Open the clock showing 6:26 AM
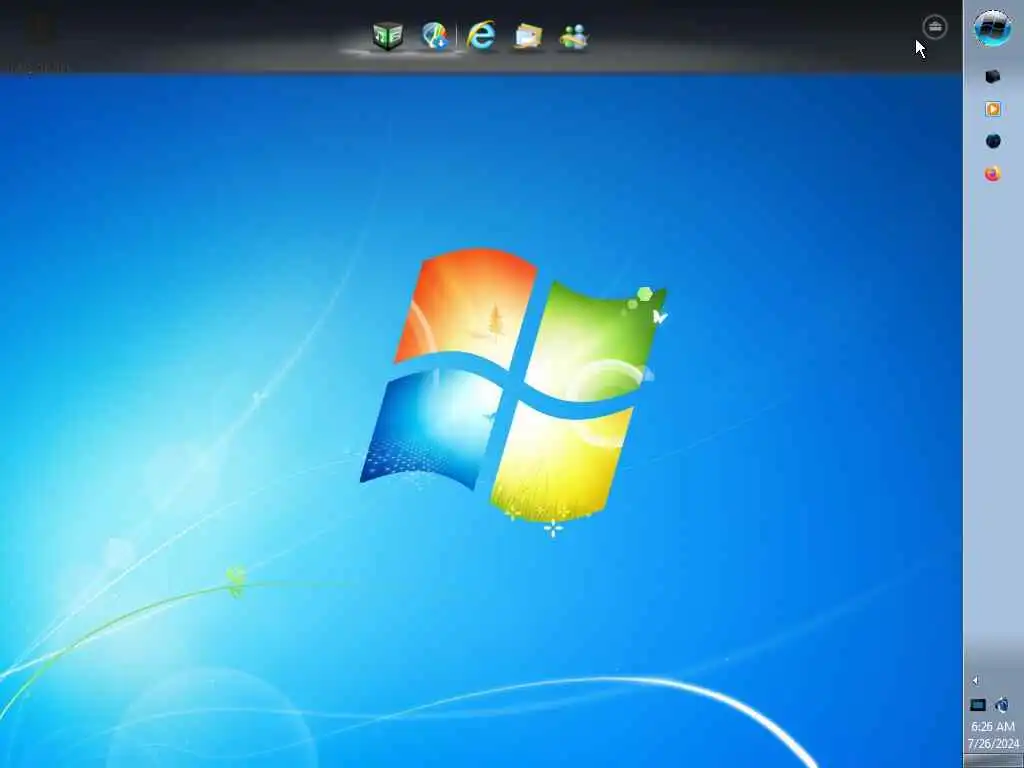 (993, 726)
